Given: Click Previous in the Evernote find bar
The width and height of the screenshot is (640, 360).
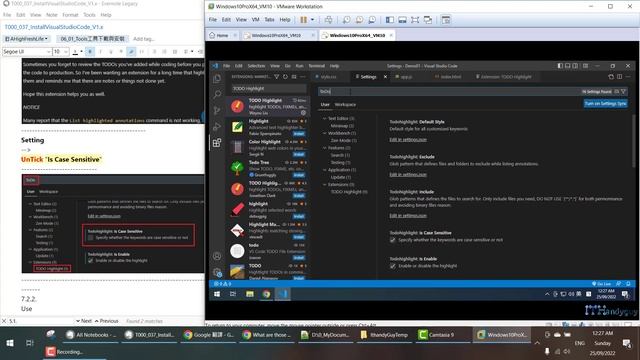Looking at the screenshot, I should point(107,321).
